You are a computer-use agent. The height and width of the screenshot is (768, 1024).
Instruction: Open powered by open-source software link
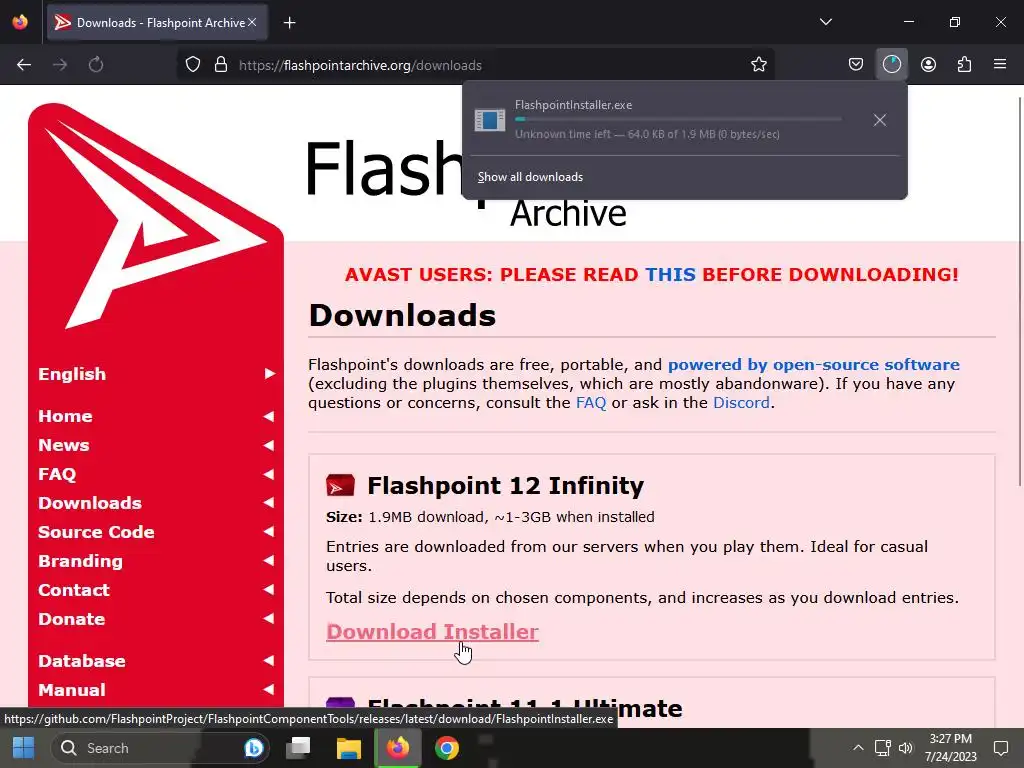point(814,364)
